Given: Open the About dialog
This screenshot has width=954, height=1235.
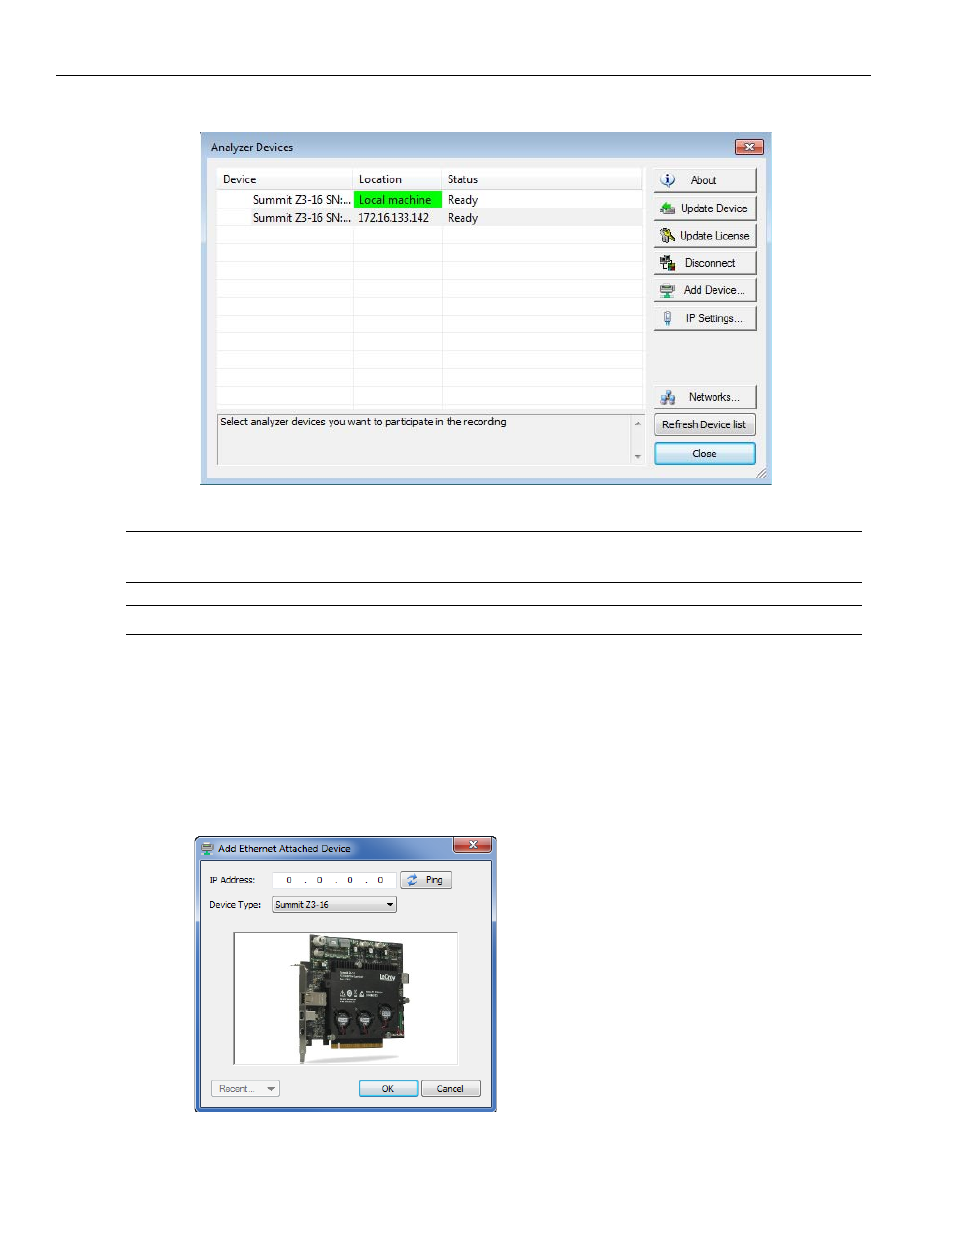Looking at the screenshot, I should (x=705, y=181).
